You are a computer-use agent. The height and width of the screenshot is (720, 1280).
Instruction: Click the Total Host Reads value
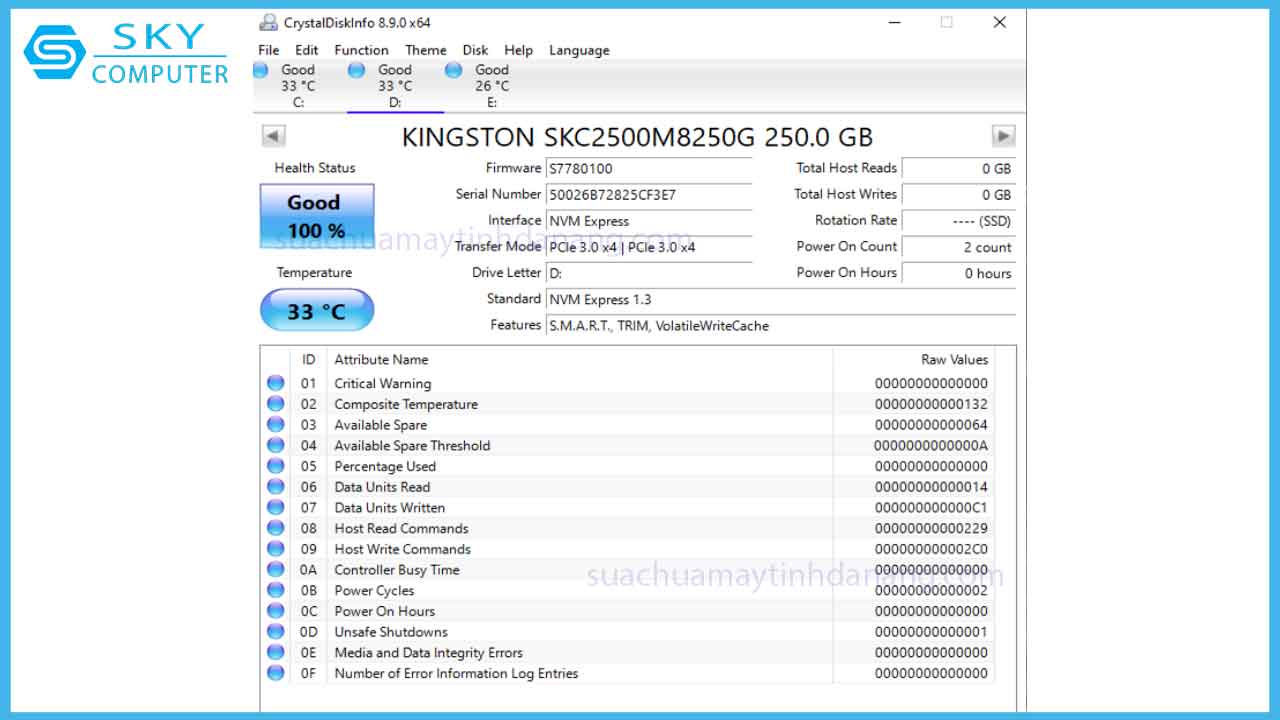click(x=959, y=169)
